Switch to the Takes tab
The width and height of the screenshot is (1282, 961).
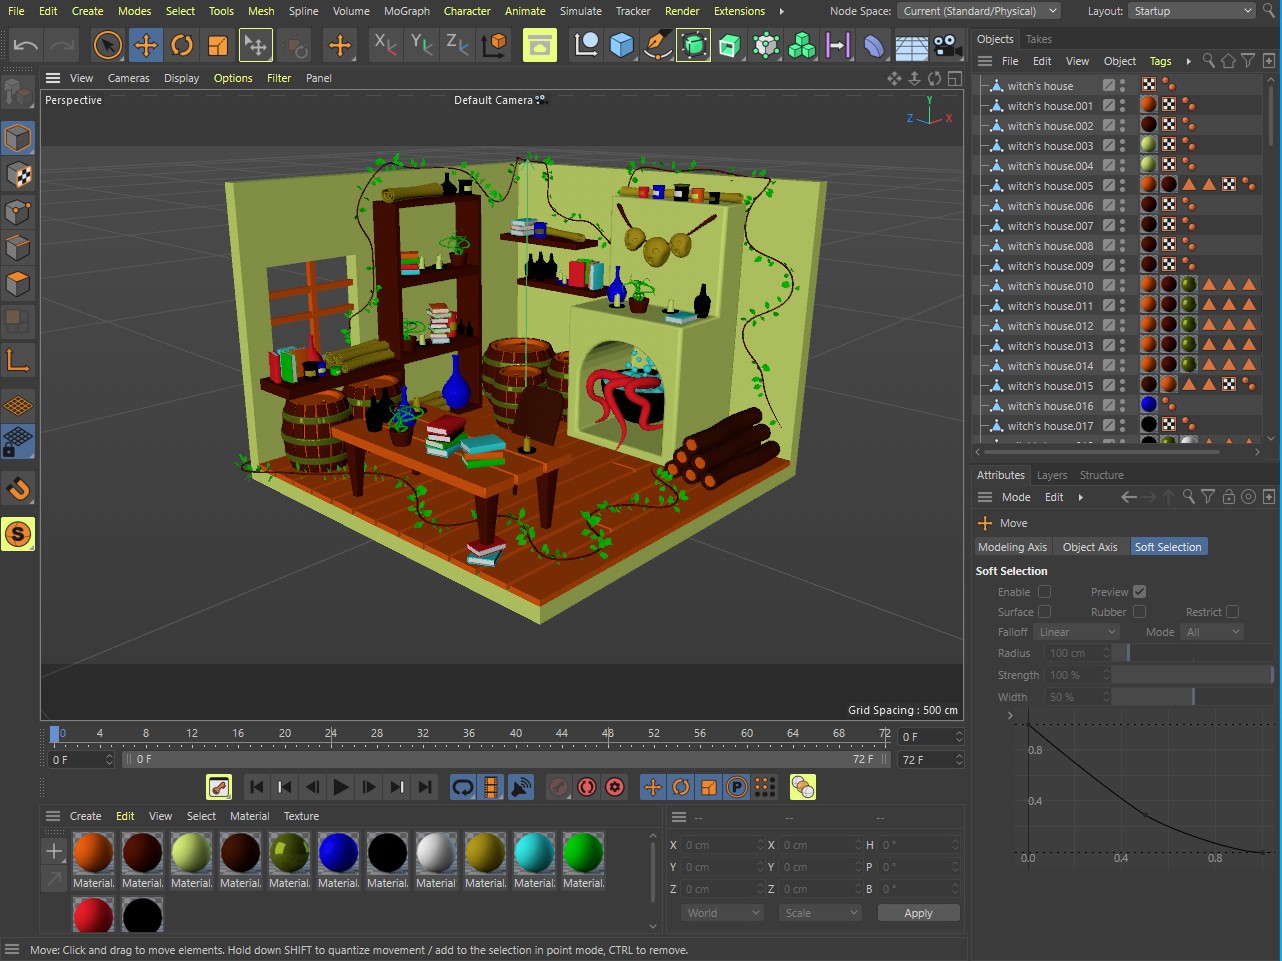[x=1039, y=39]
